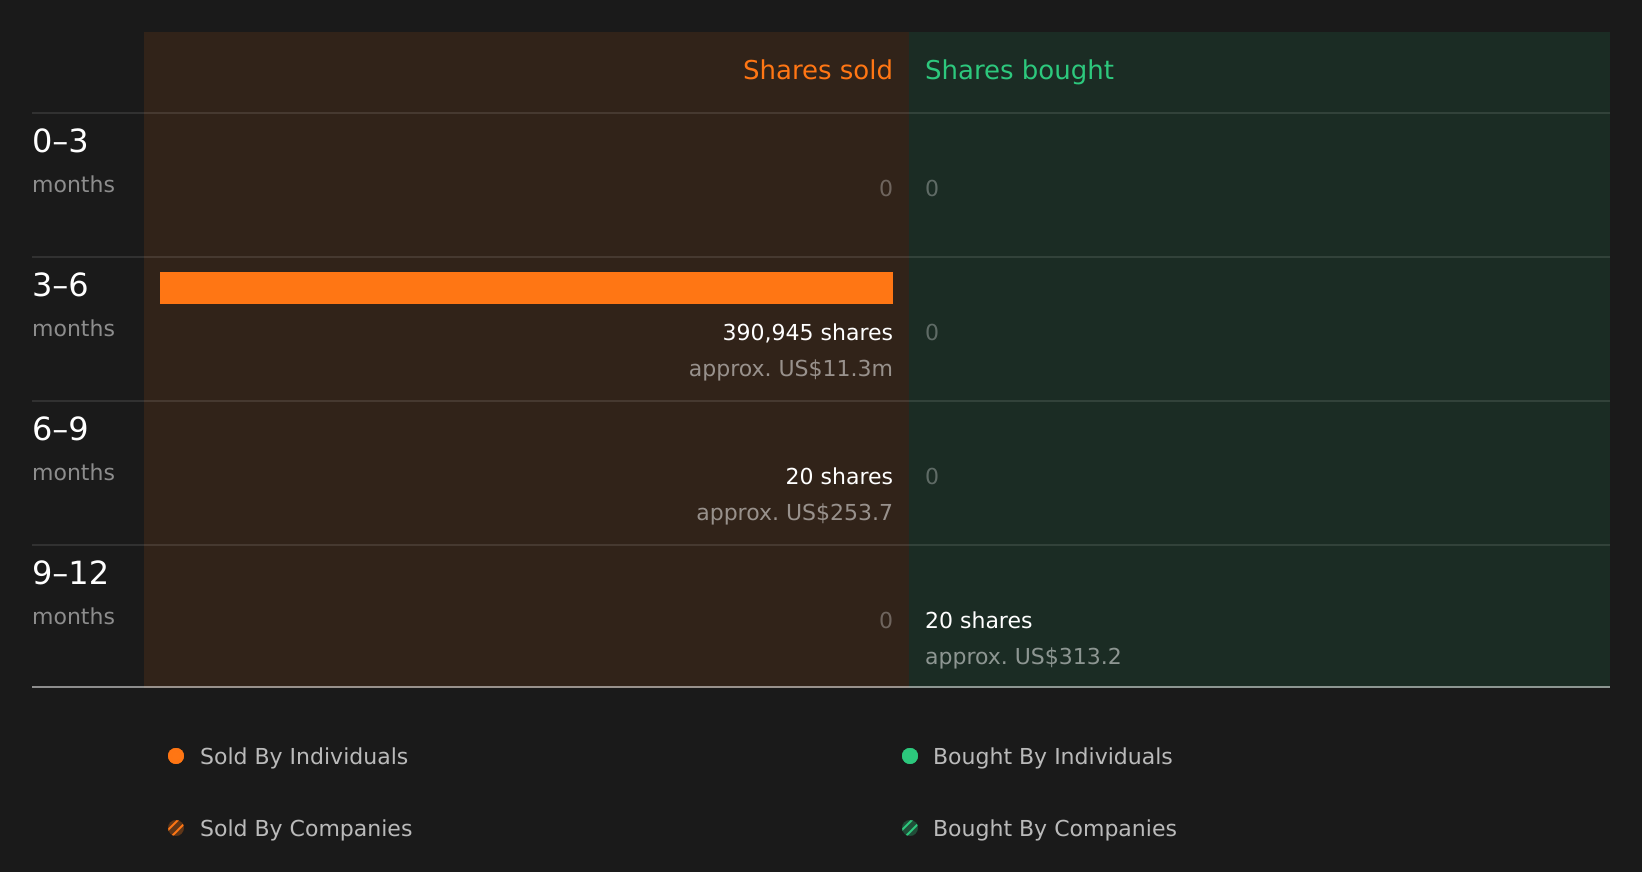Select the Bought By Individuals legend label
This screenshot has height=872, width=1642.
1052,757
